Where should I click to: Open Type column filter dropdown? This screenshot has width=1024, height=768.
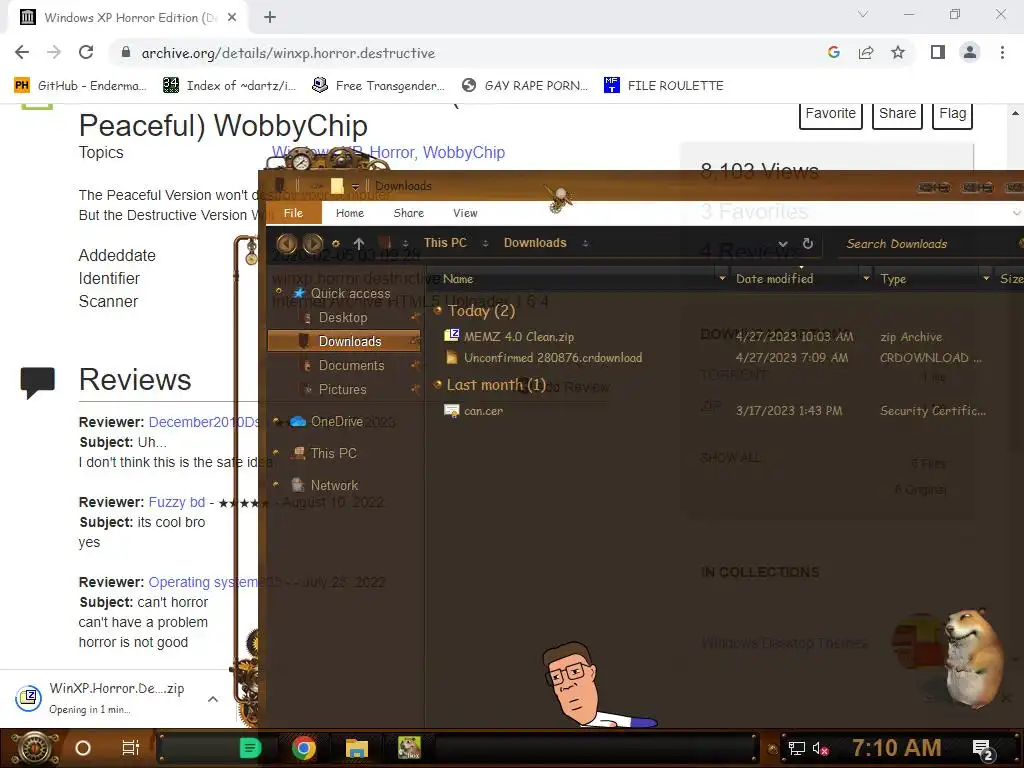tap(986, 279)
